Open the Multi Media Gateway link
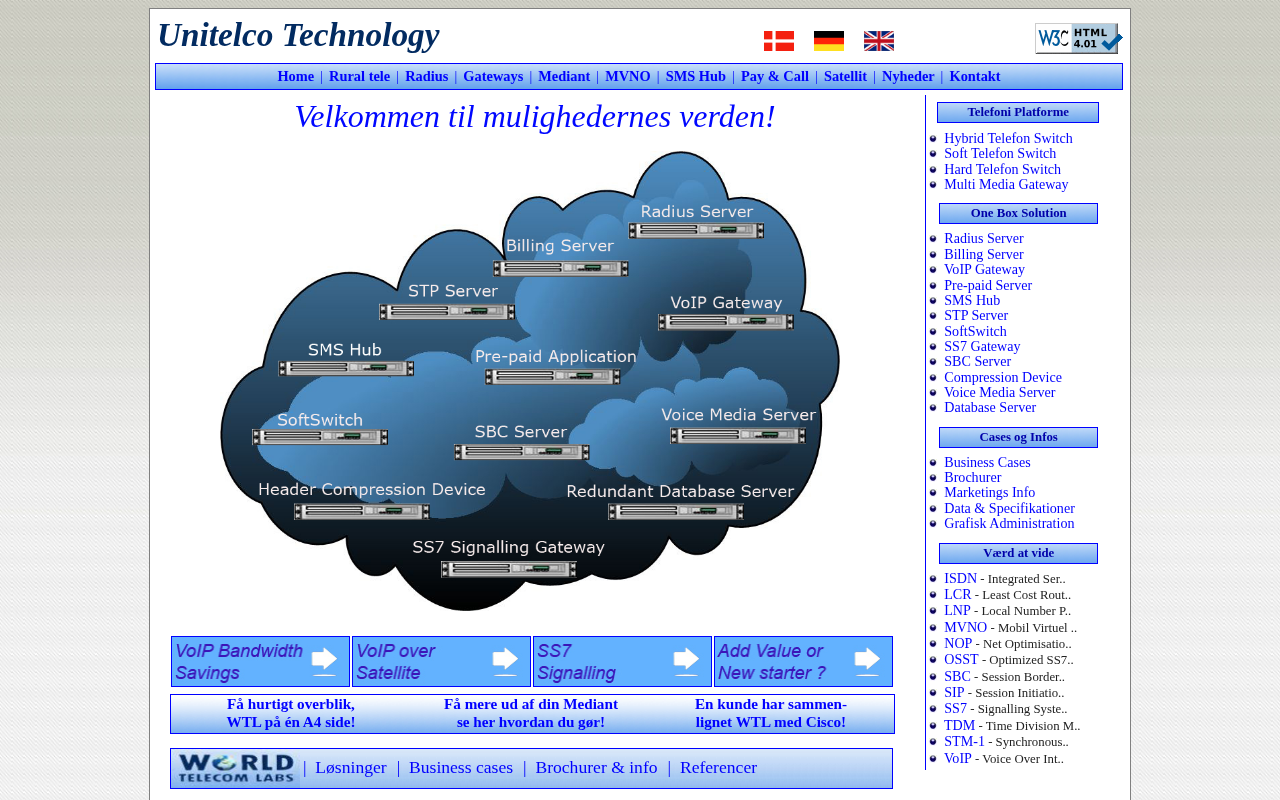Image resolution: width=1280 pixels, height=800 pixels. pos(1006,185)
